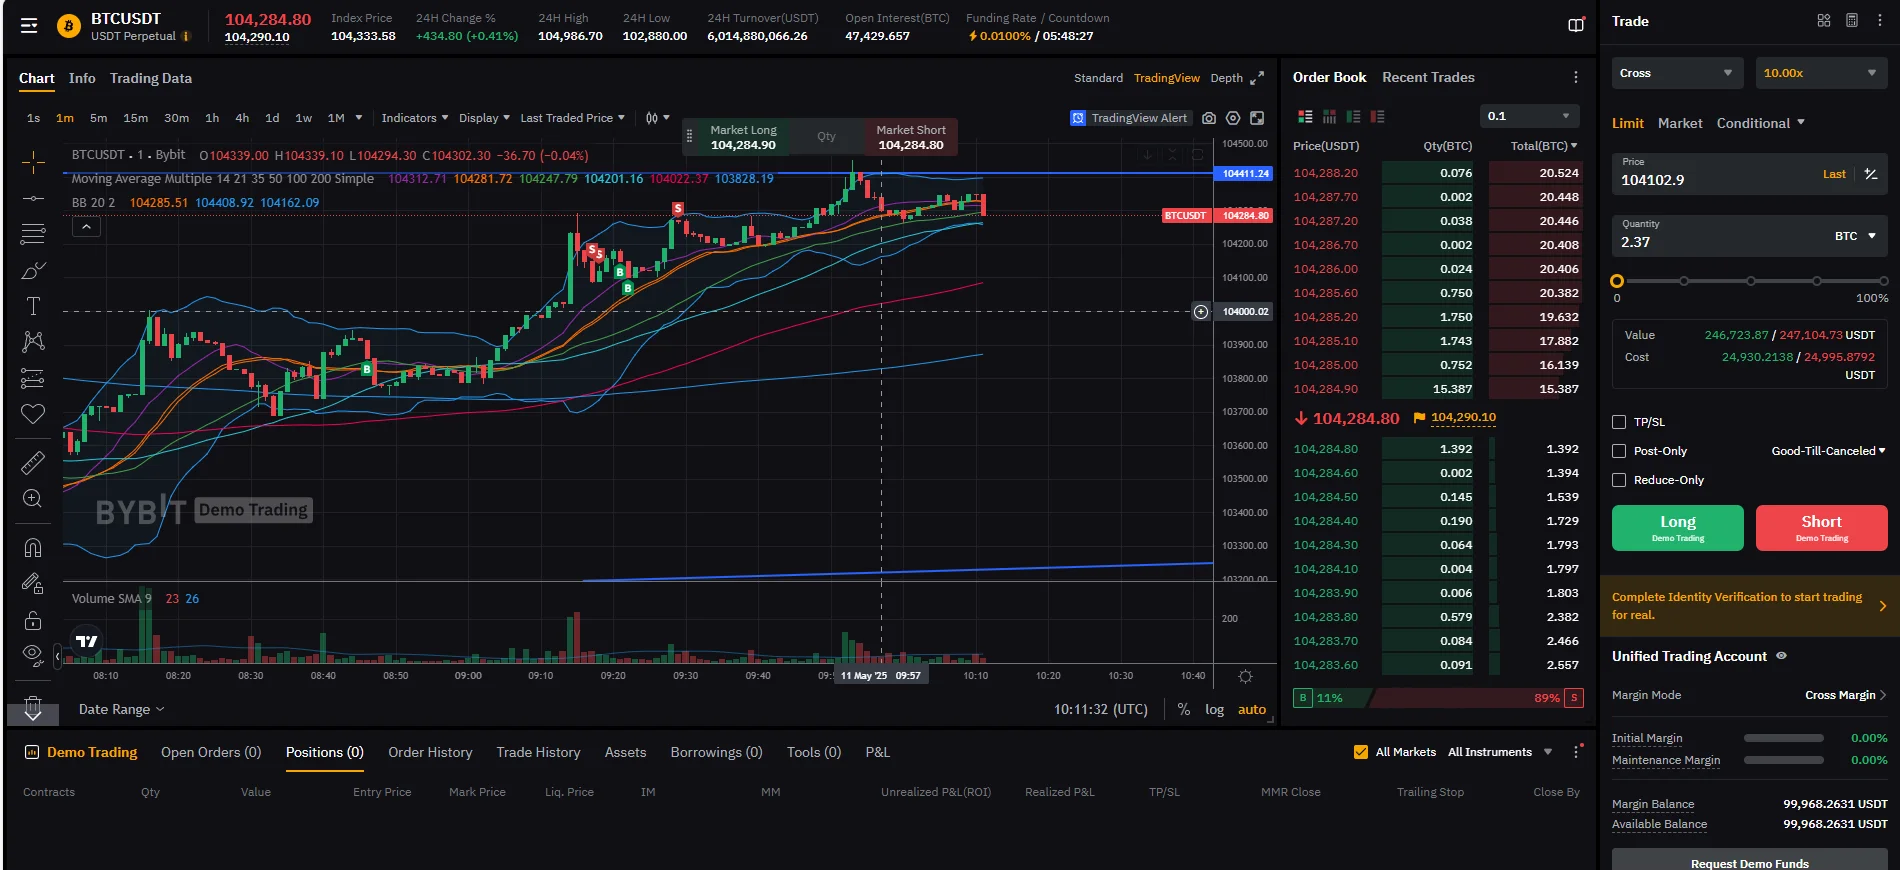Image resolution: width=1900 pixels, height=870 pixels.
Task: Click the Market Short quick-trade button
Action: (x=911, y=137)
